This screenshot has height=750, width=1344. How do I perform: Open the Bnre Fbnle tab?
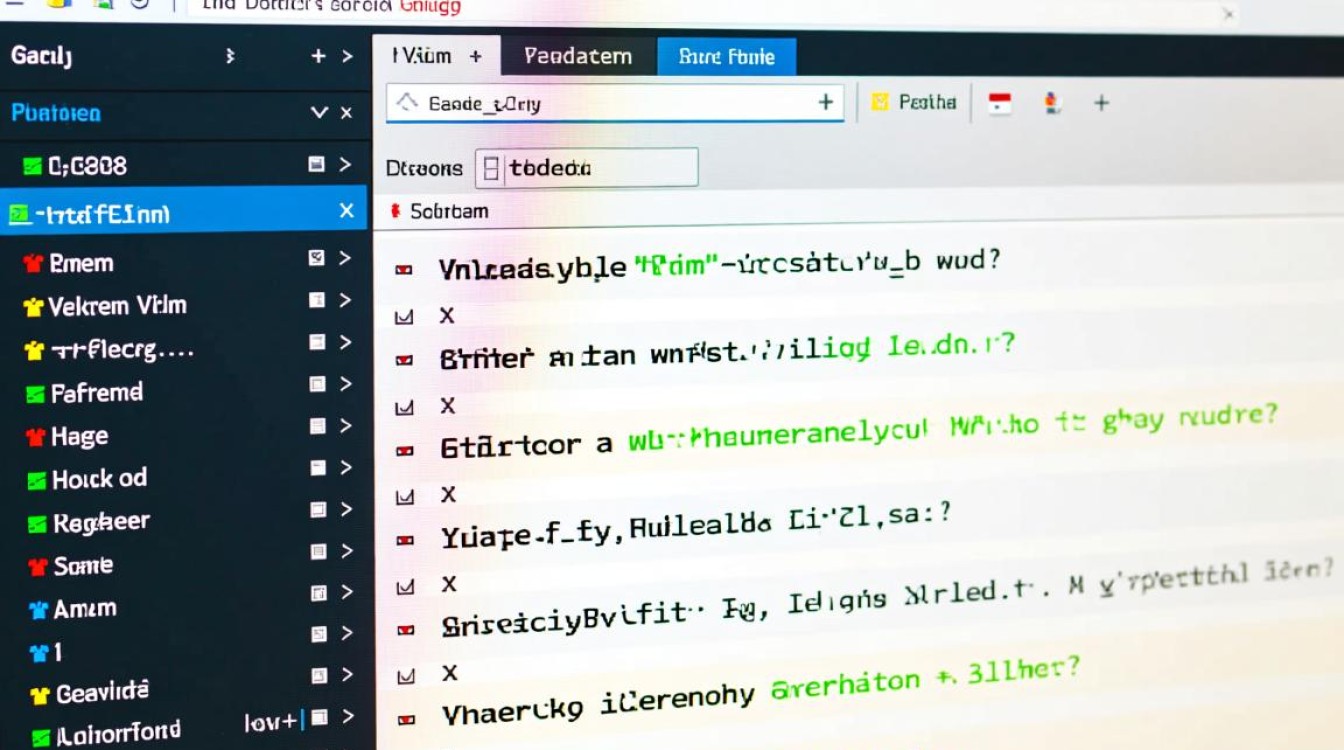[x=726, y=57]
